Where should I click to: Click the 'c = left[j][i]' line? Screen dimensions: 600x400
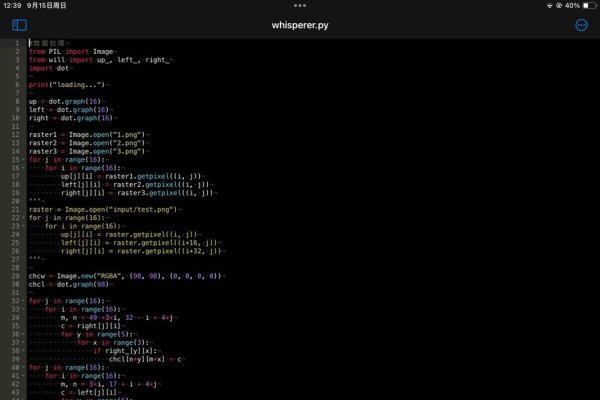click(91, 393)
